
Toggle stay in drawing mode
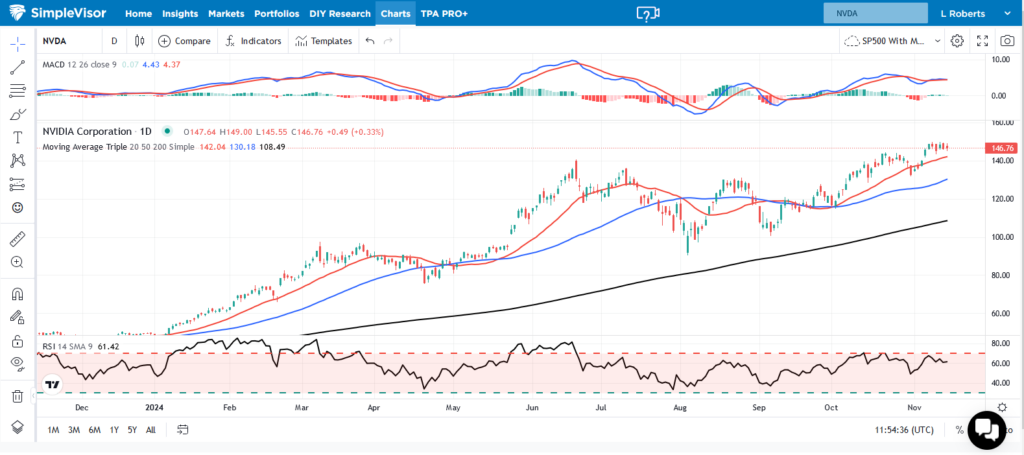point(18,317)
